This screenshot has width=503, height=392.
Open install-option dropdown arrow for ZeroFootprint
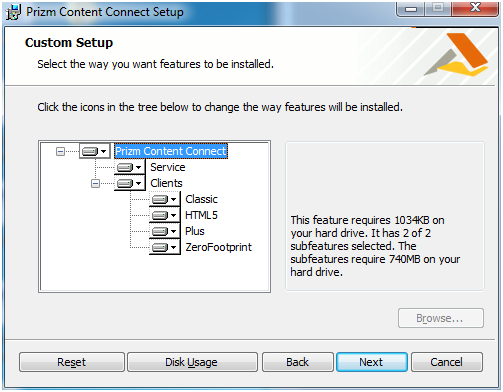pyautogui.click(x=173, y=247)
